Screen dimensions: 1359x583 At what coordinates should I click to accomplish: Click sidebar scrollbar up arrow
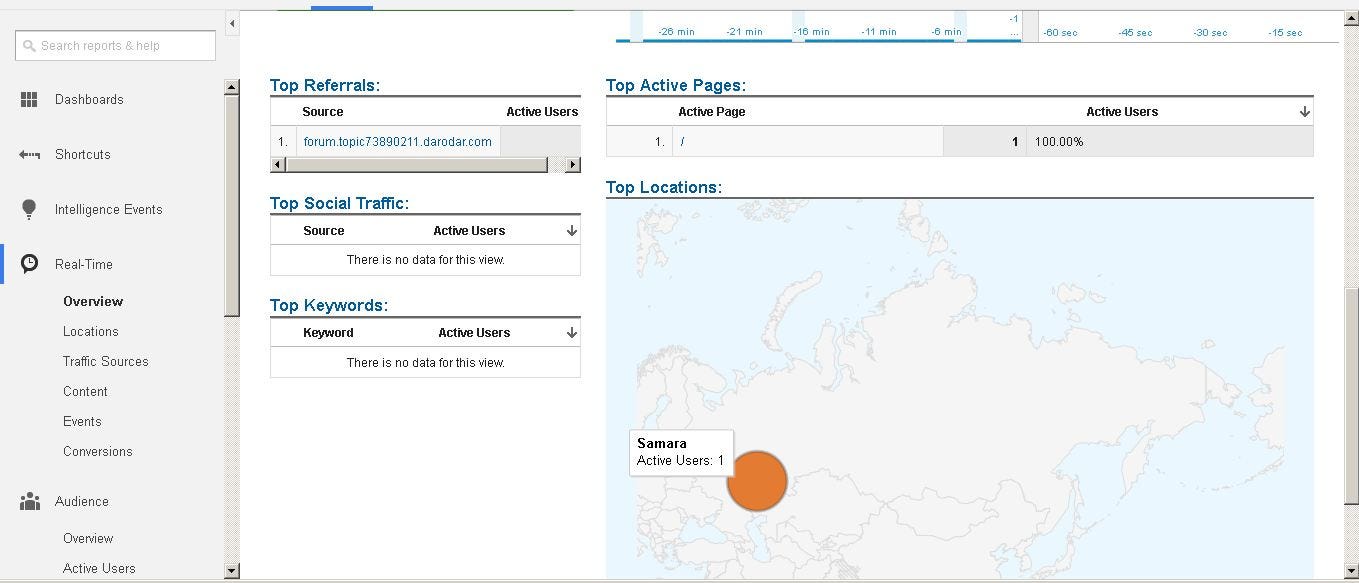[232, 87]
